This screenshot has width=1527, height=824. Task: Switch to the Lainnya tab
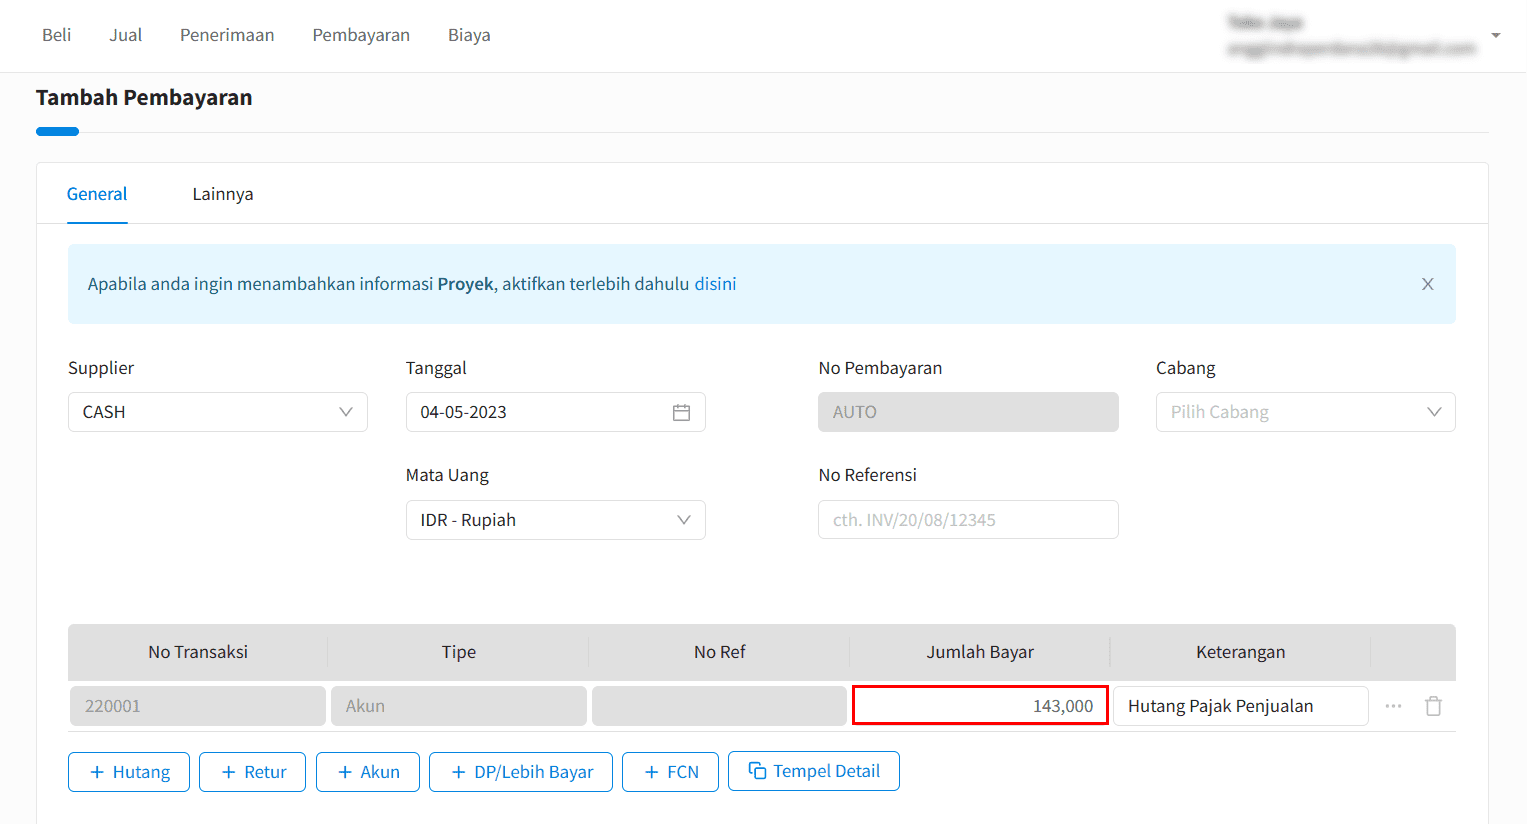click(x=223, y=194)
